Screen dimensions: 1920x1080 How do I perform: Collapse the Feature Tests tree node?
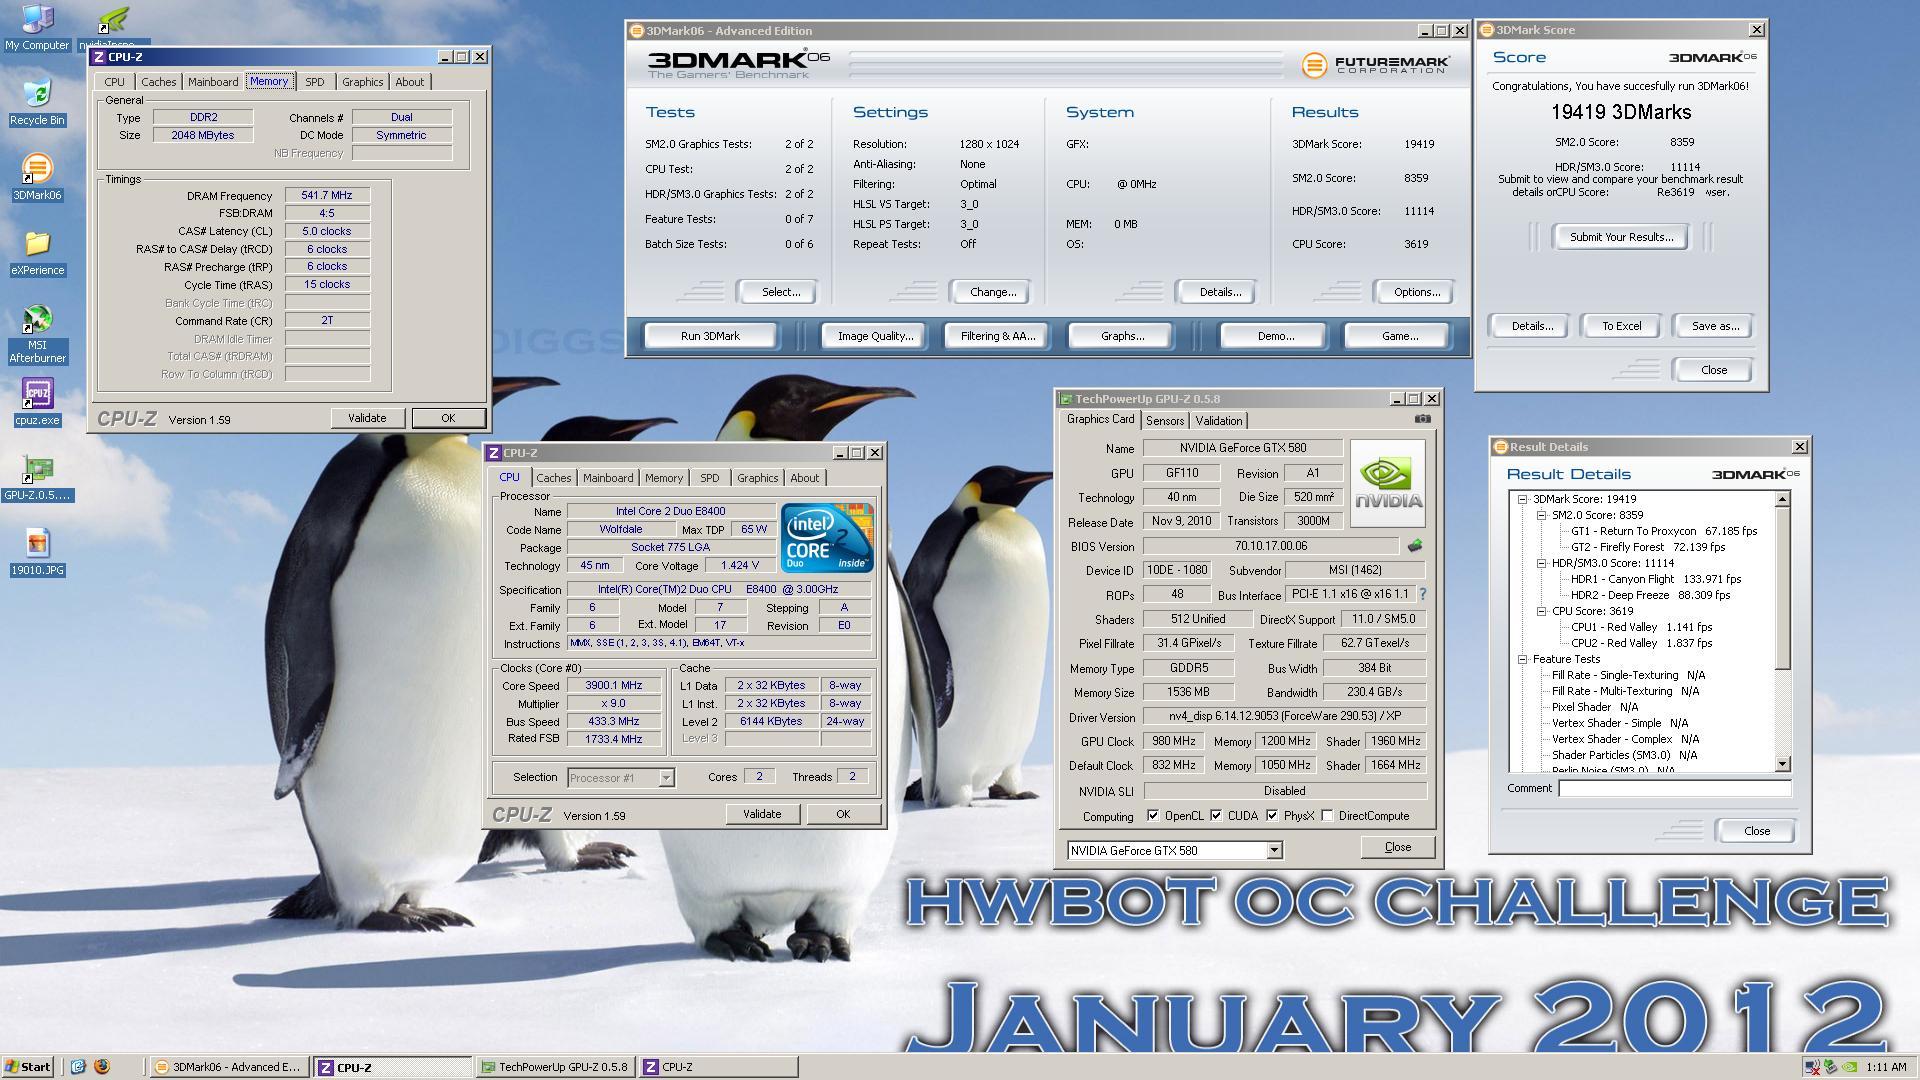click(x=1522, y=659)
